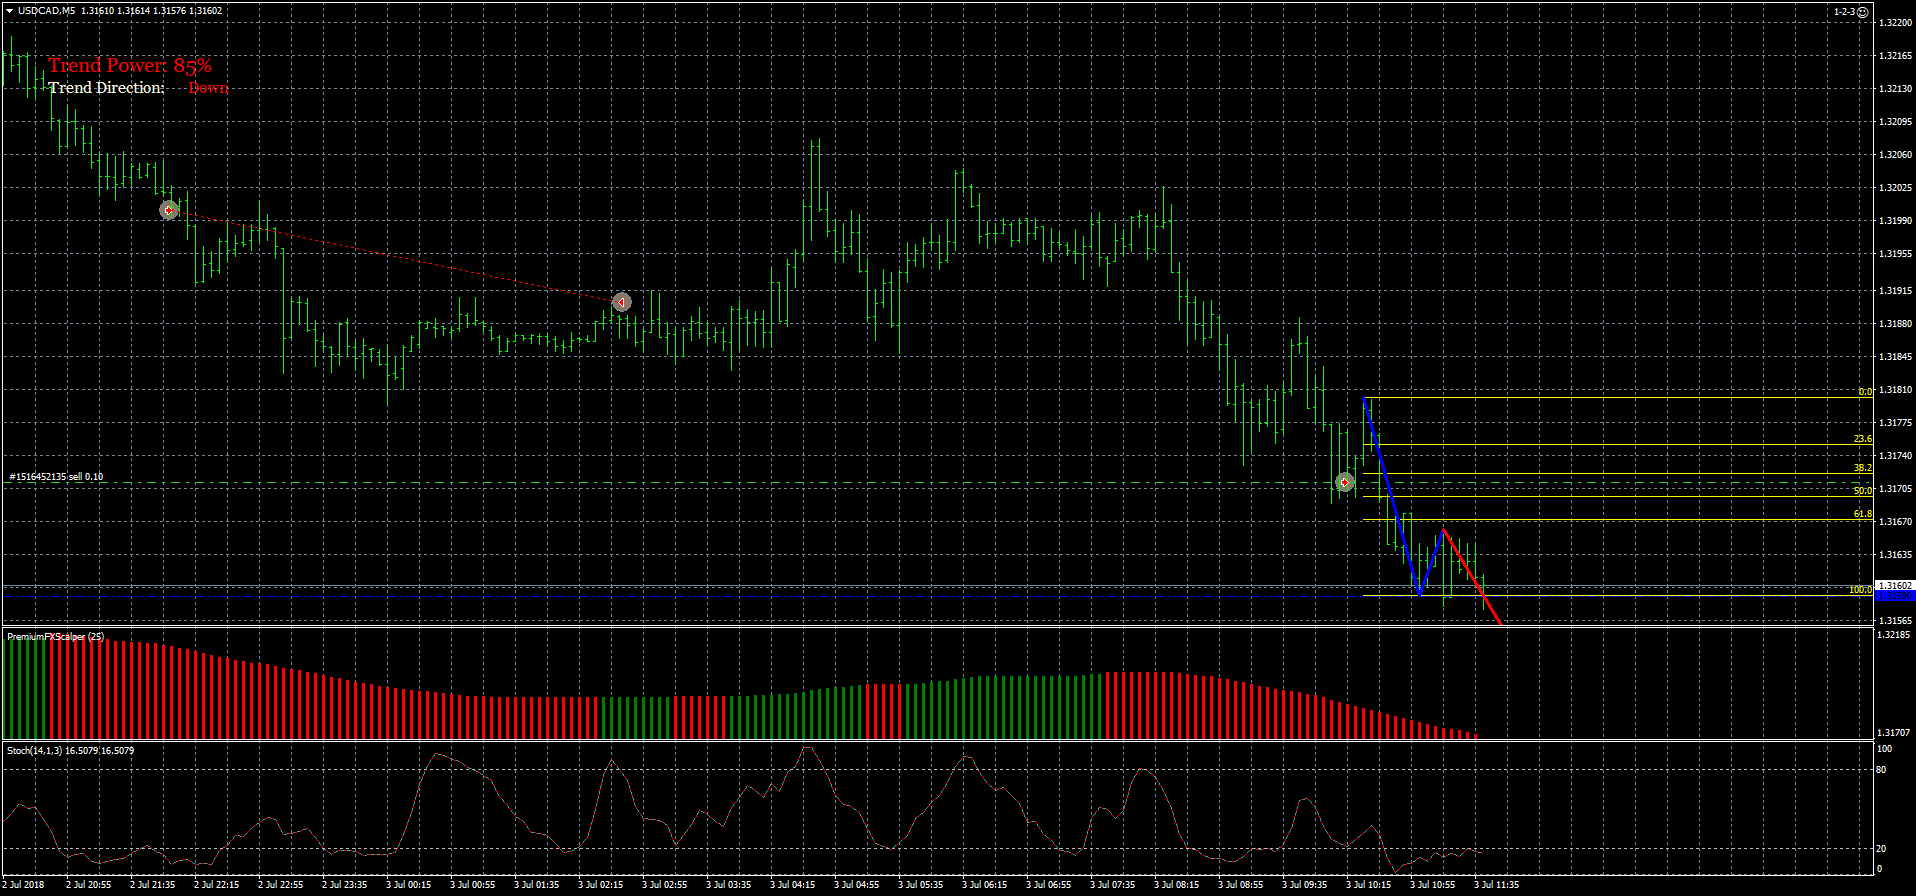Click the red 'Down' trend value
The image size is (1916, 896).
[208, 88]
